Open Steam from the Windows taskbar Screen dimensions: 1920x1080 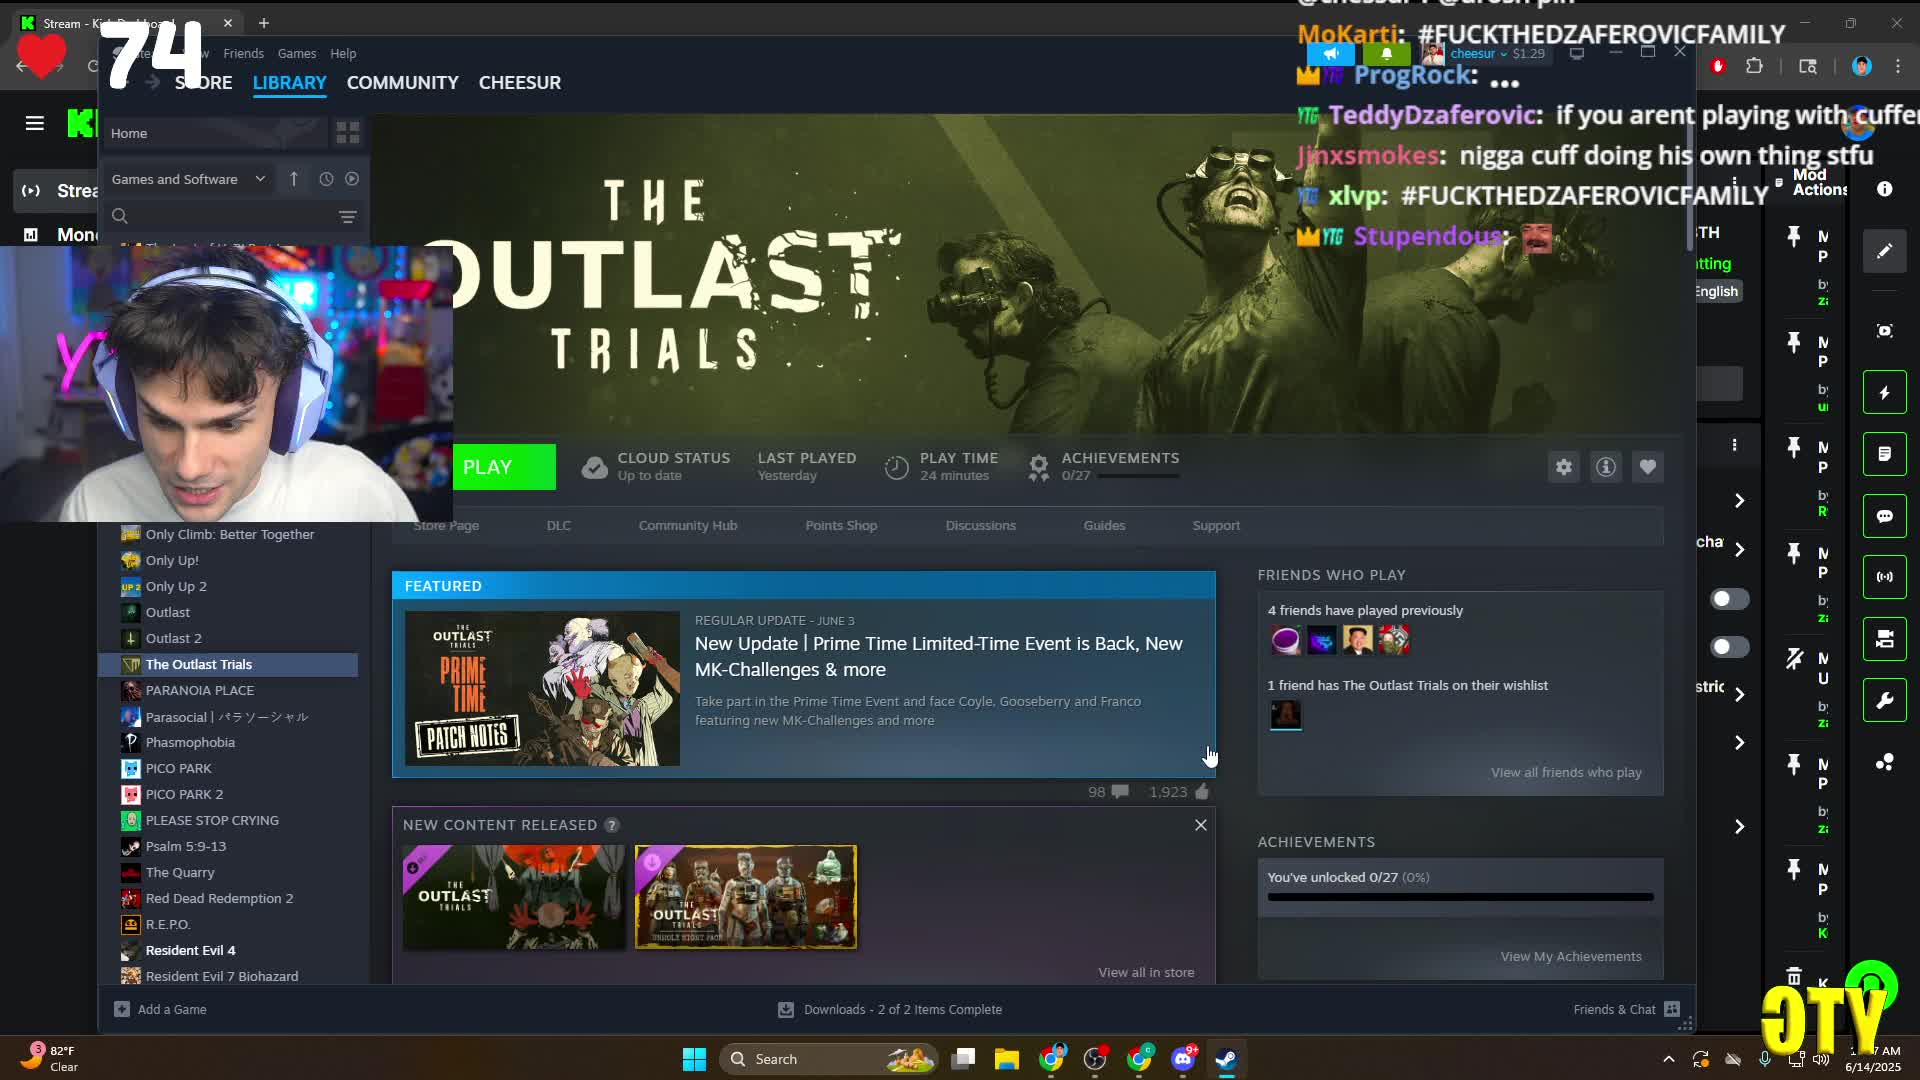click(1227, 1059)
